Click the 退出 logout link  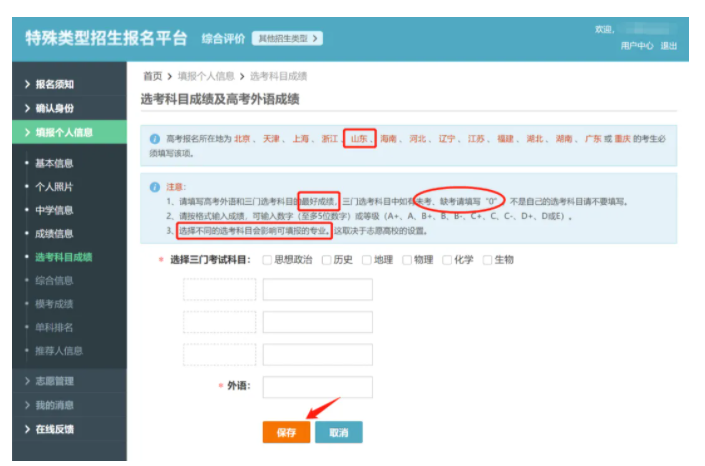pos(669,46)
